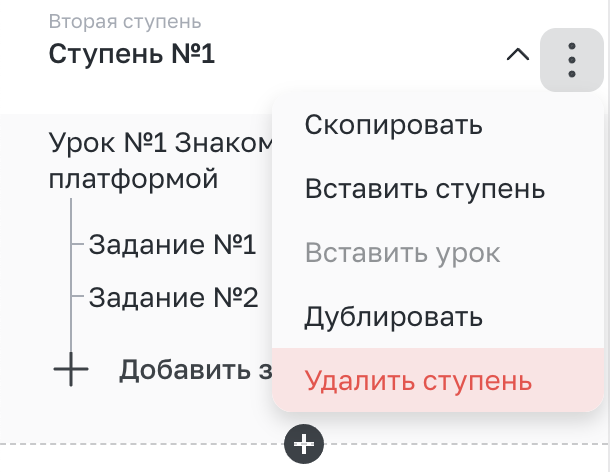This screenshot has width=610, height=472.
Task: Click the Добавить text button under tasks
Action: tap(195, 370)
